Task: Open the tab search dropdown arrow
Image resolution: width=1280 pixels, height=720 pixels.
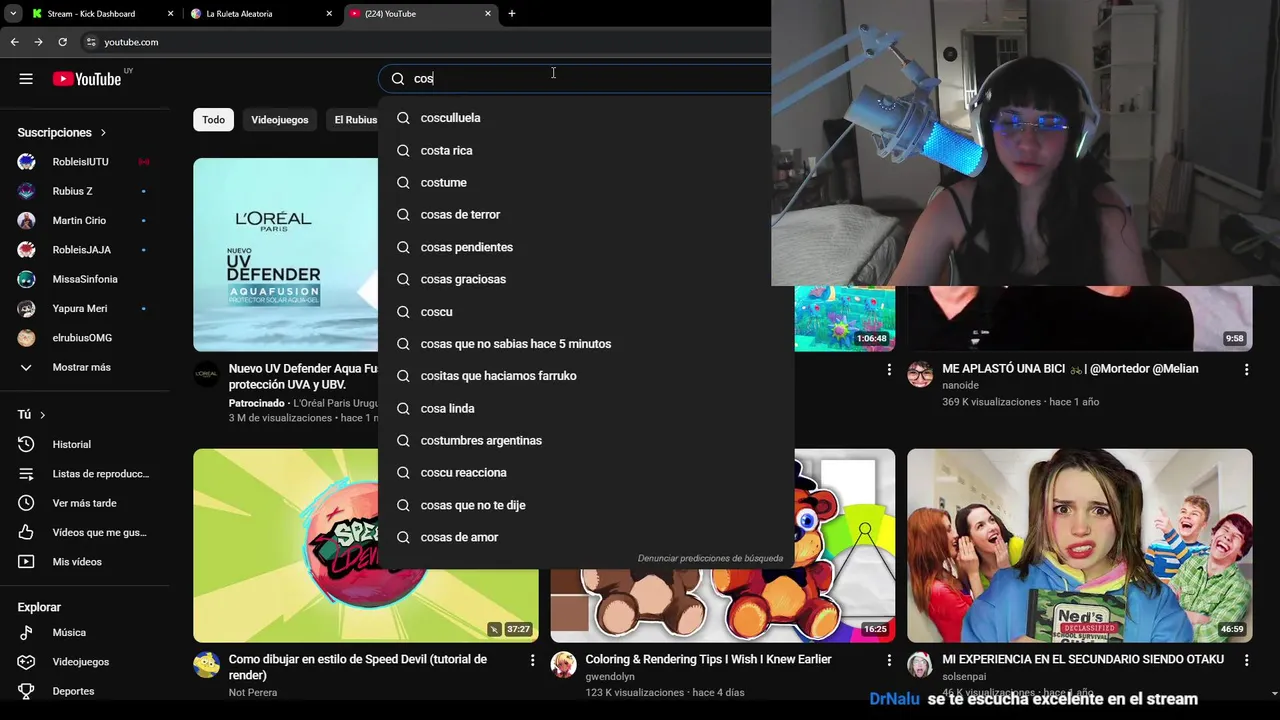Action: (13, 14)
